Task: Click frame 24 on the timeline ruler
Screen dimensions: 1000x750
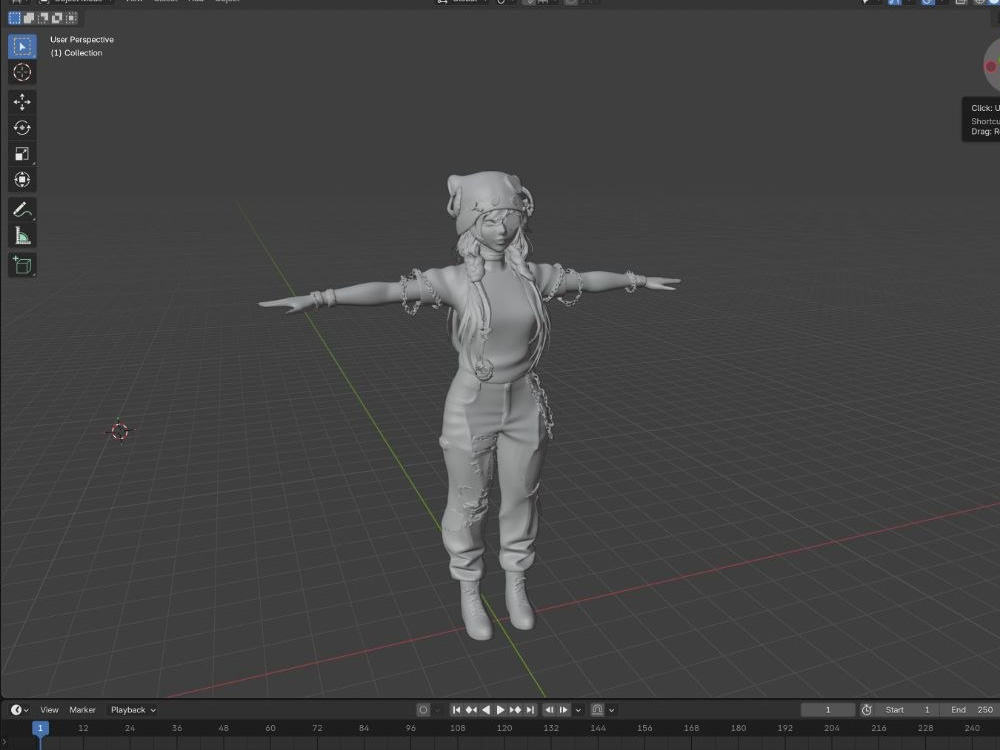Action: (130, 728)
